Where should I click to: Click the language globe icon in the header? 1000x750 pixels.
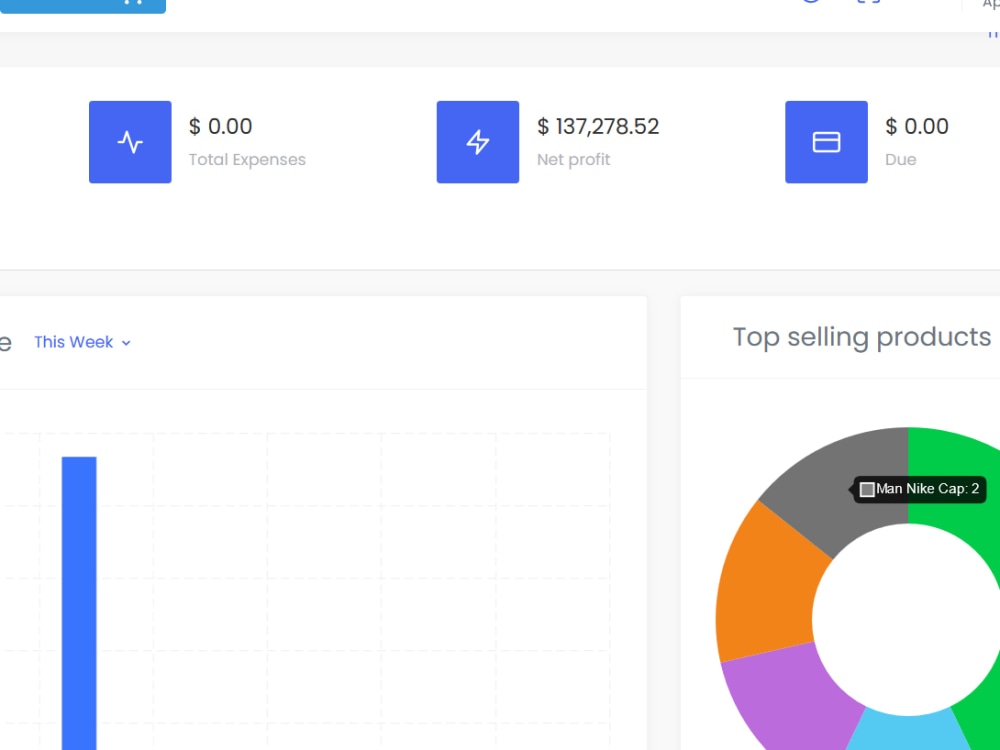pos(811,2)
